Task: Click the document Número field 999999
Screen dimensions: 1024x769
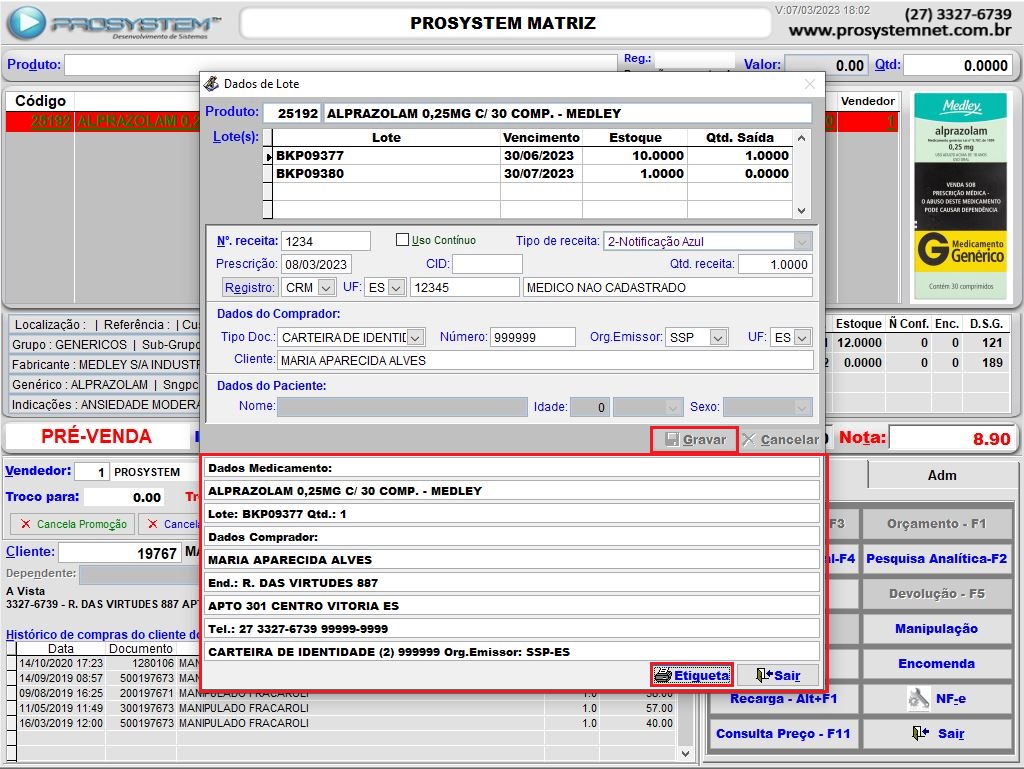Action: 532,337
